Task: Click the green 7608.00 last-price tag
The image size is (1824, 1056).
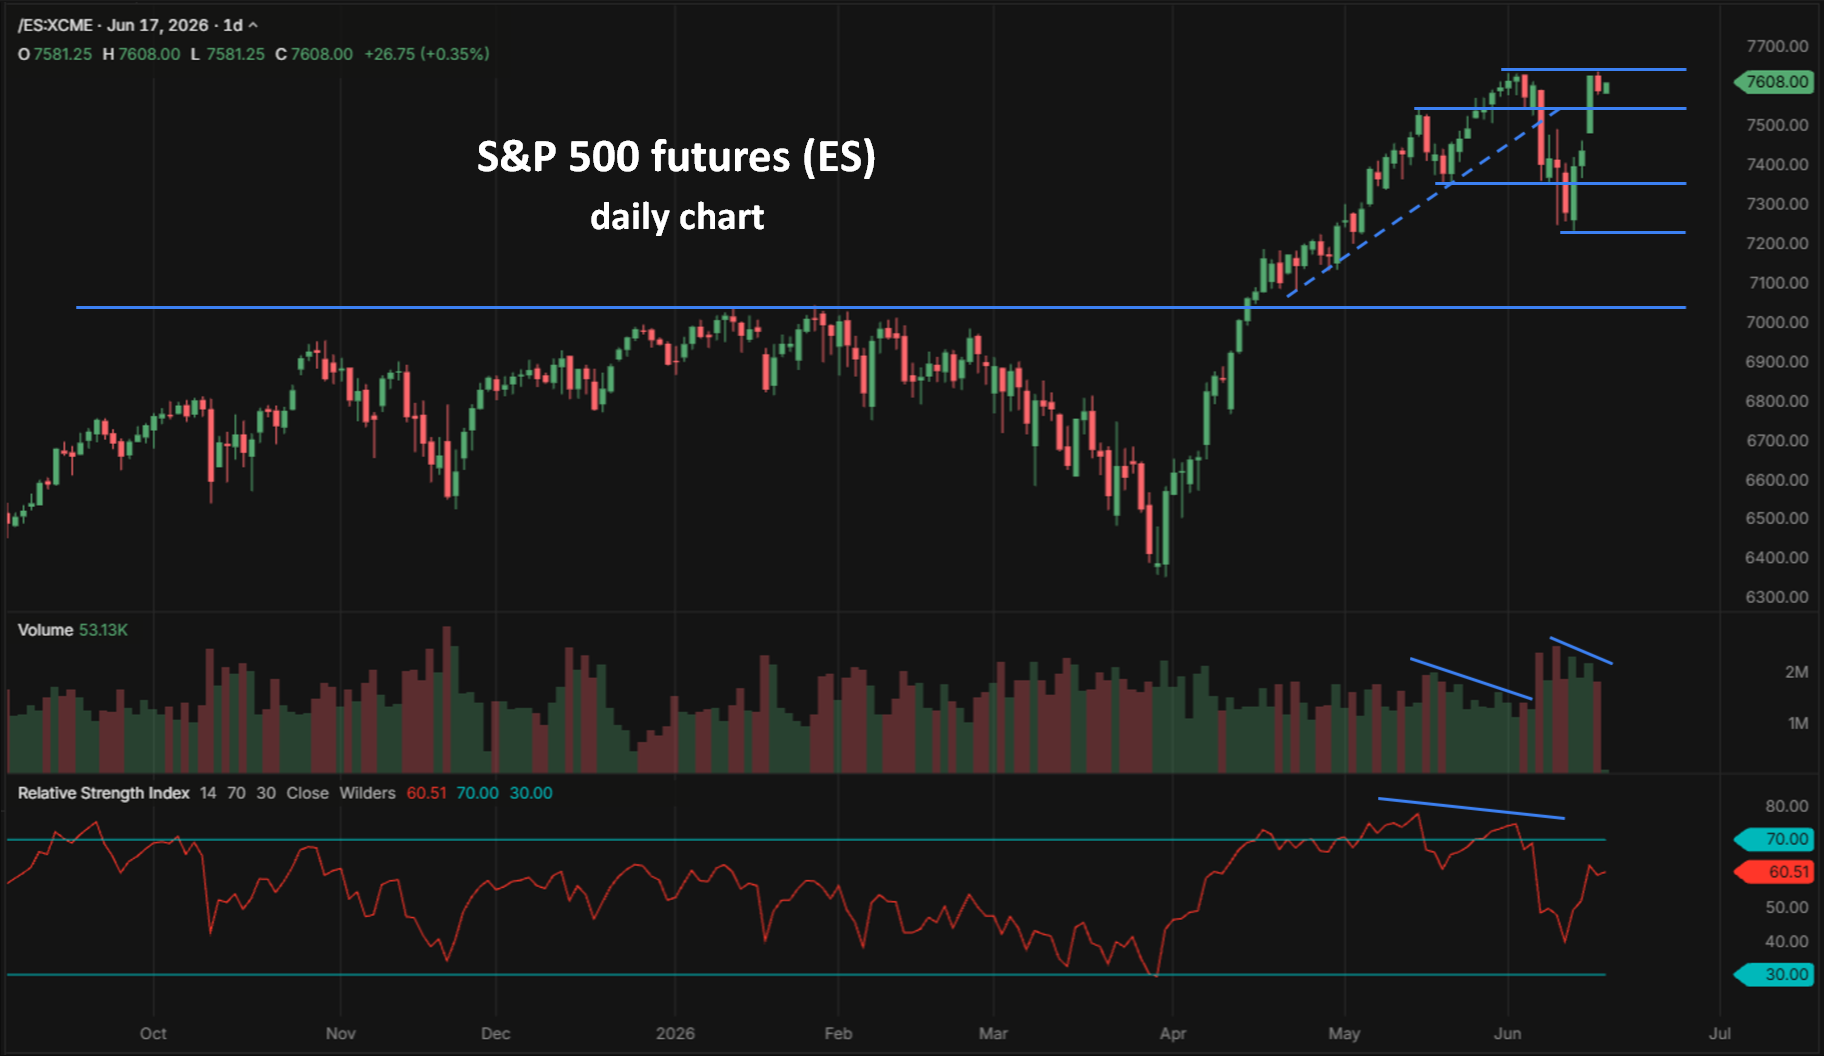Action: [1774, 82]
